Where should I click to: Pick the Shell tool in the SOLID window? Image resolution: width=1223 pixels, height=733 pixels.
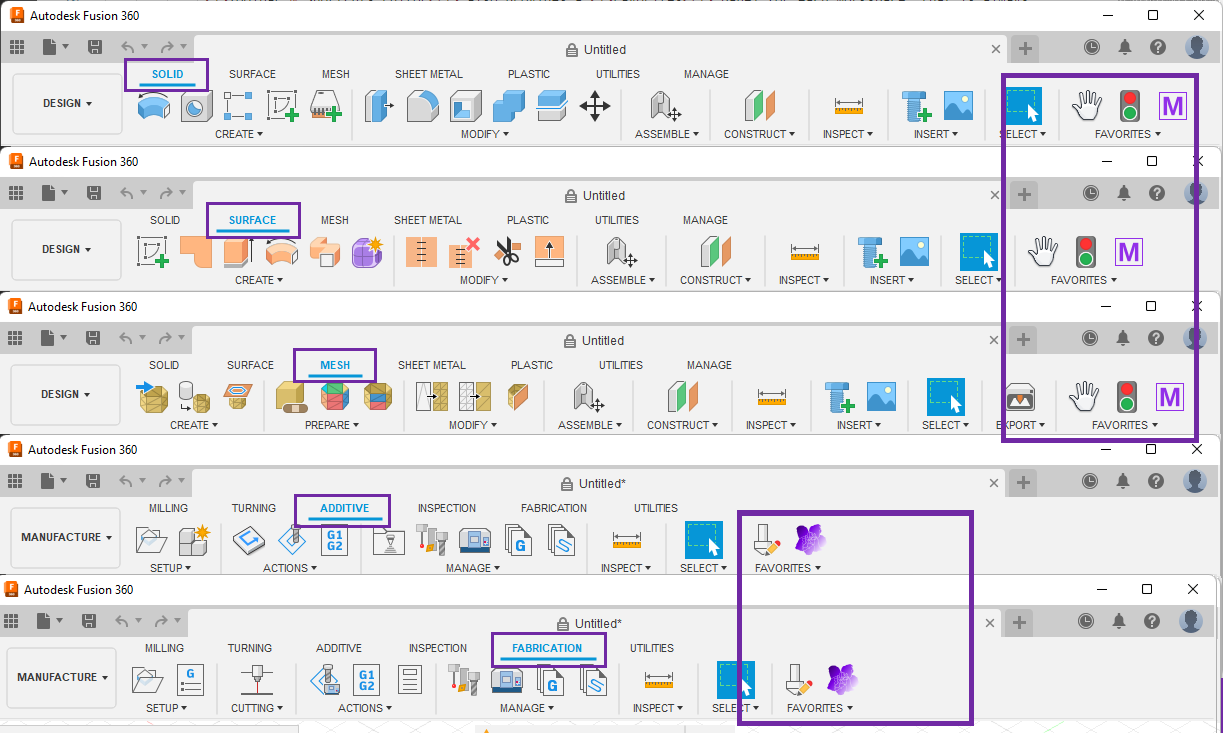pyautogui.click(x=465, y=105)
